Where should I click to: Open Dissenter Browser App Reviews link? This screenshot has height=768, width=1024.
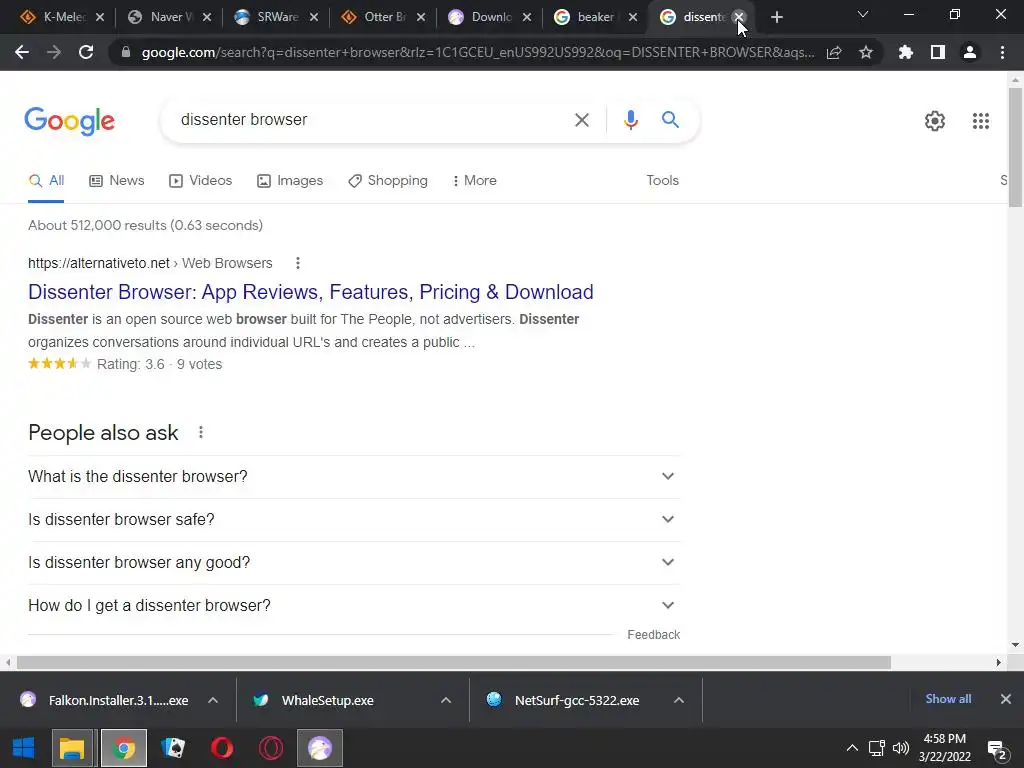(x=311, y=292)
